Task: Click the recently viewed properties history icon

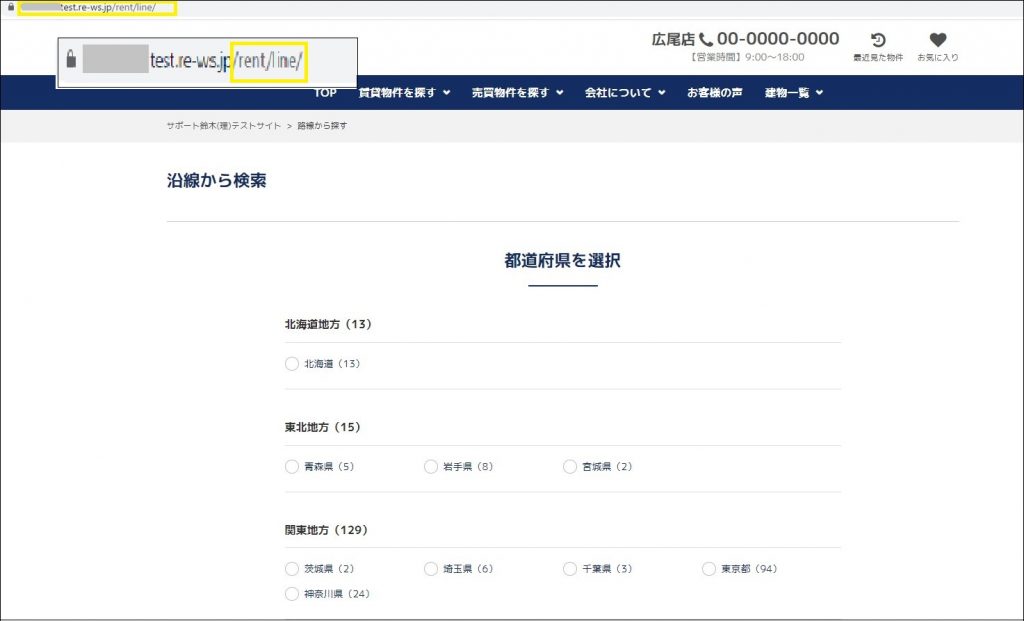Action: [x=877, y=41]
